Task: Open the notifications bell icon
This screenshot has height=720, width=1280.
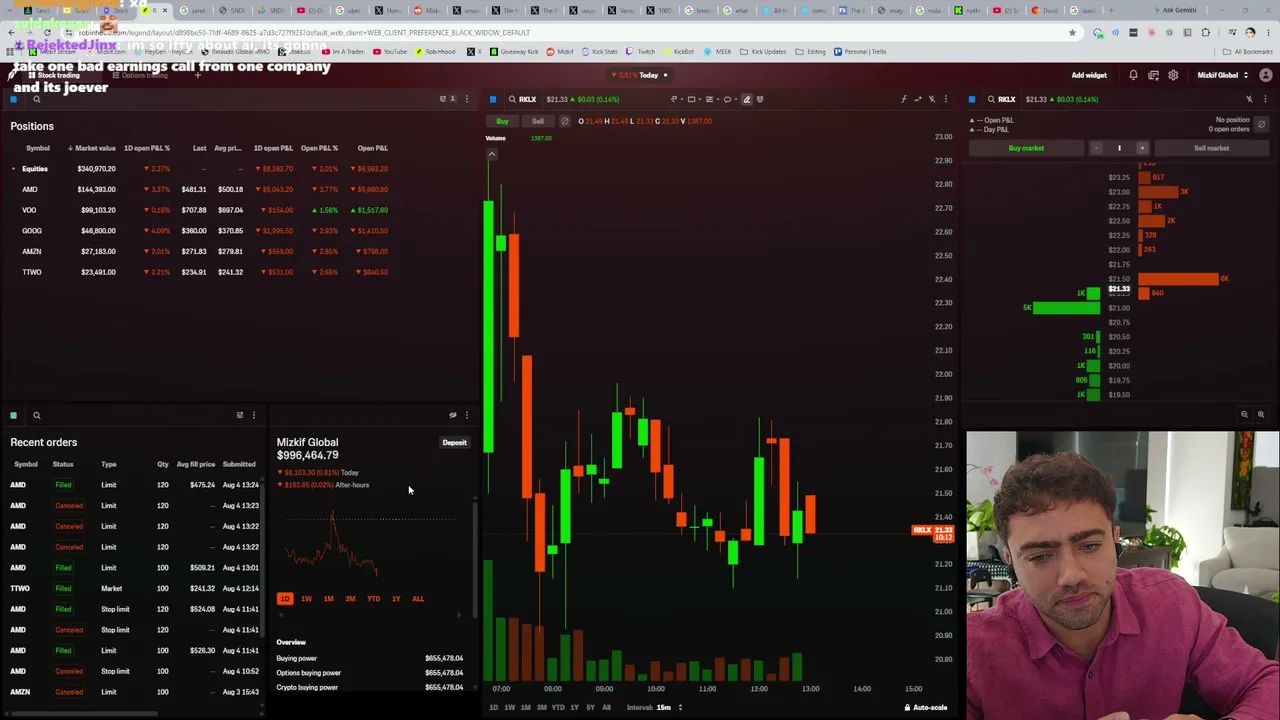Action: 1133,75
